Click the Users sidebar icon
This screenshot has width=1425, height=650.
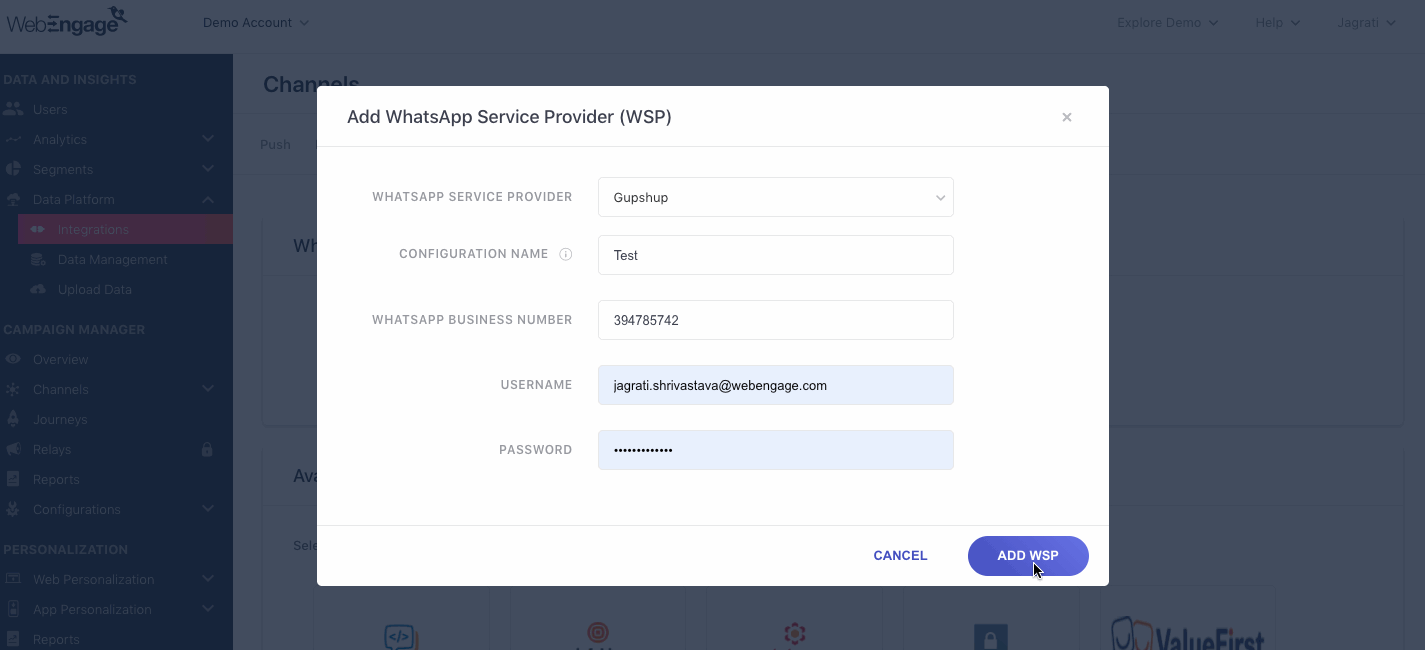click(x=13, y=109)
